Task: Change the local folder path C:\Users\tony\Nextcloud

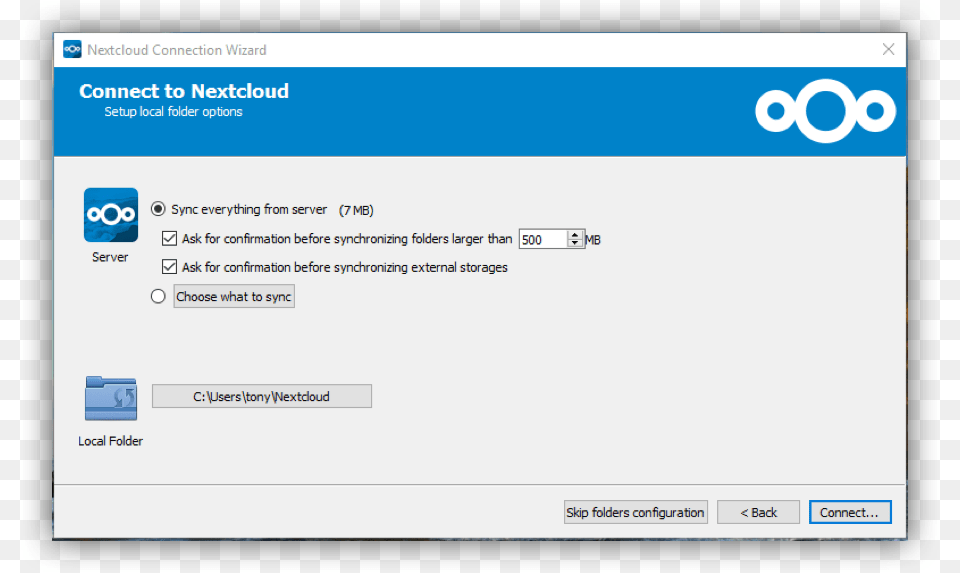Action: tap(261, 397)
